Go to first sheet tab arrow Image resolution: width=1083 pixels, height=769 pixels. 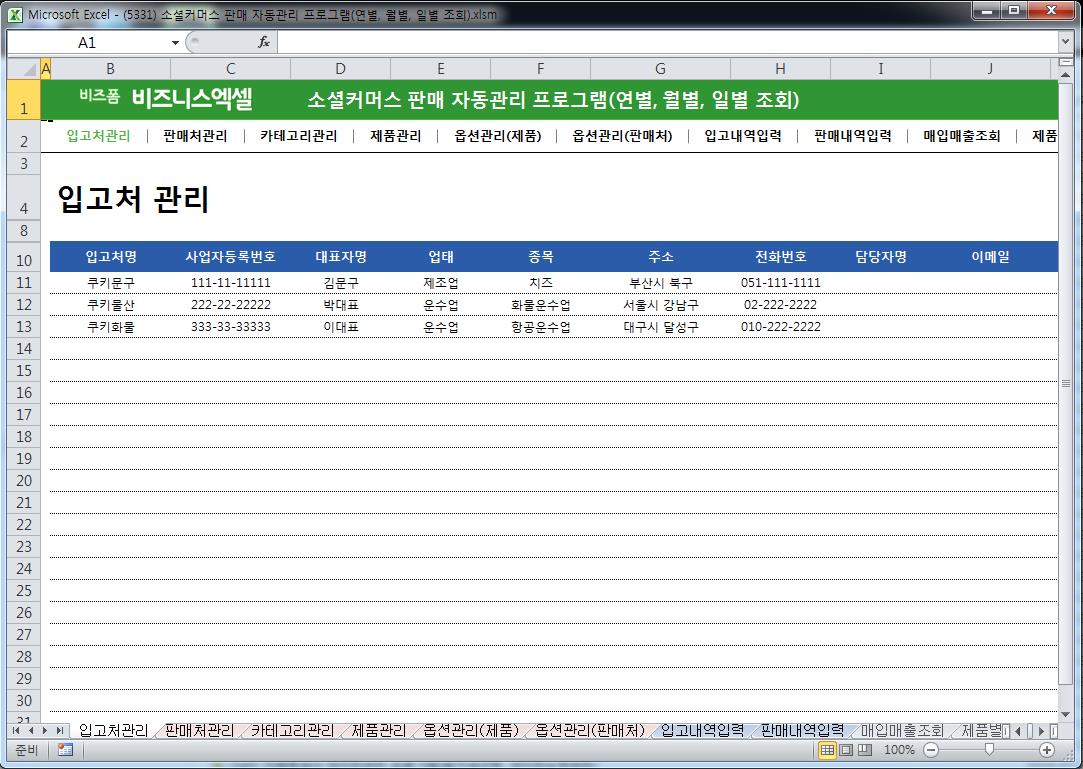pyautogui.click(x=17, y=730)
